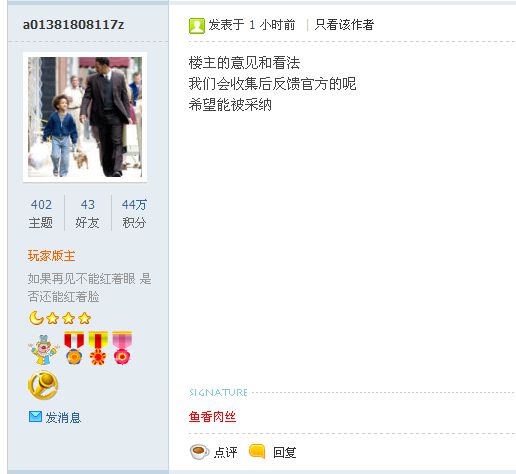Click the blue envelope message icon
Image resolution: width=516 pixels, height=474 pixels.
coord(35,417)
